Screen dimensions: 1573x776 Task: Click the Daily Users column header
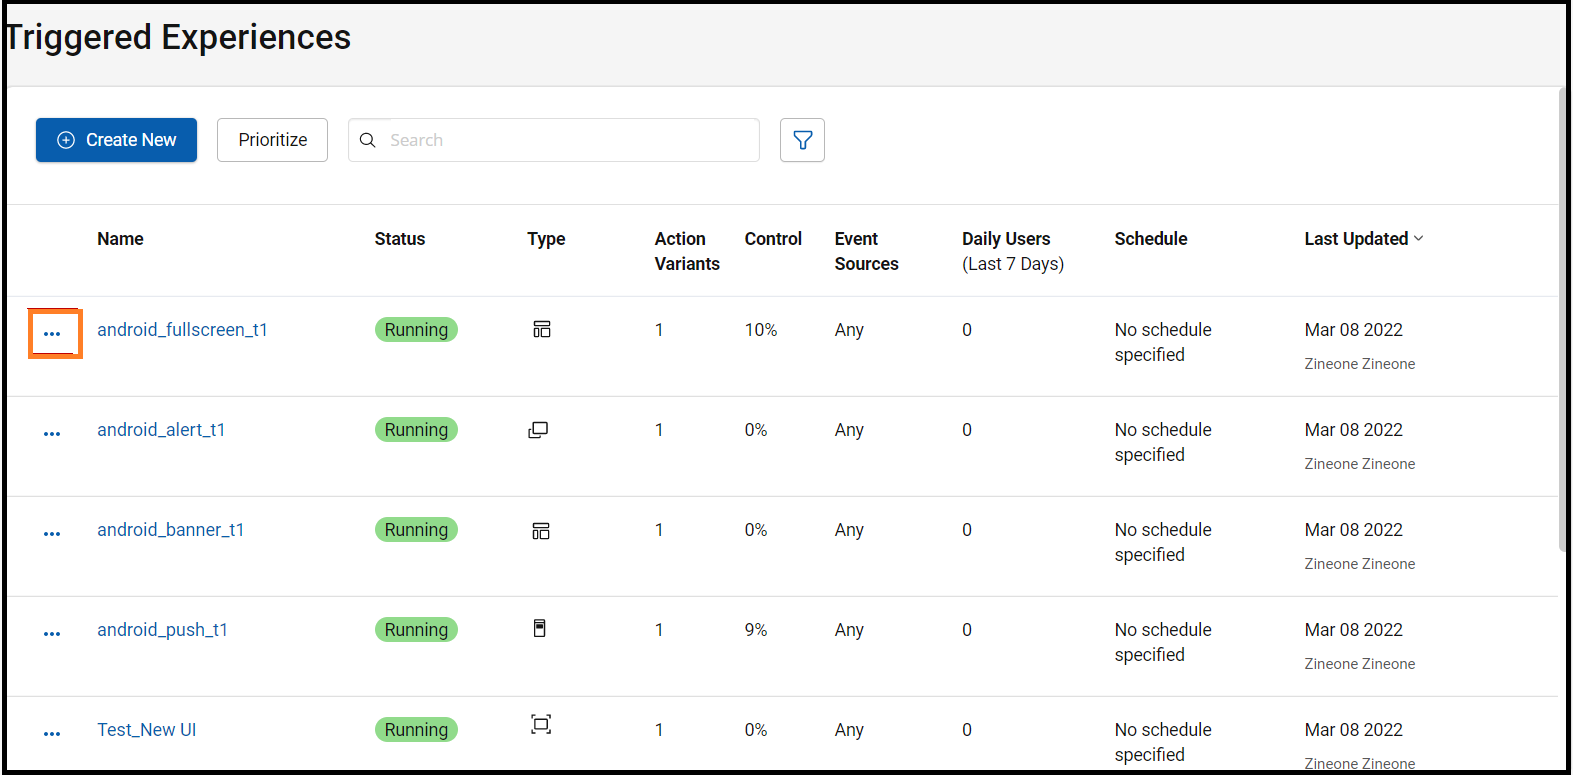[1013, 251]
